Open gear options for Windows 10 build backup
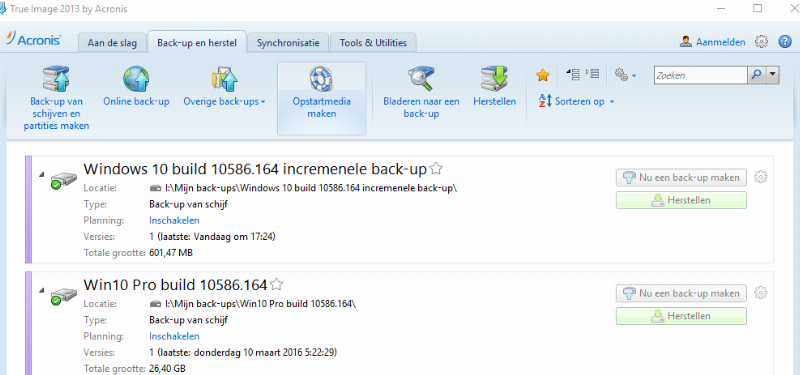 (x=760, y=177)
